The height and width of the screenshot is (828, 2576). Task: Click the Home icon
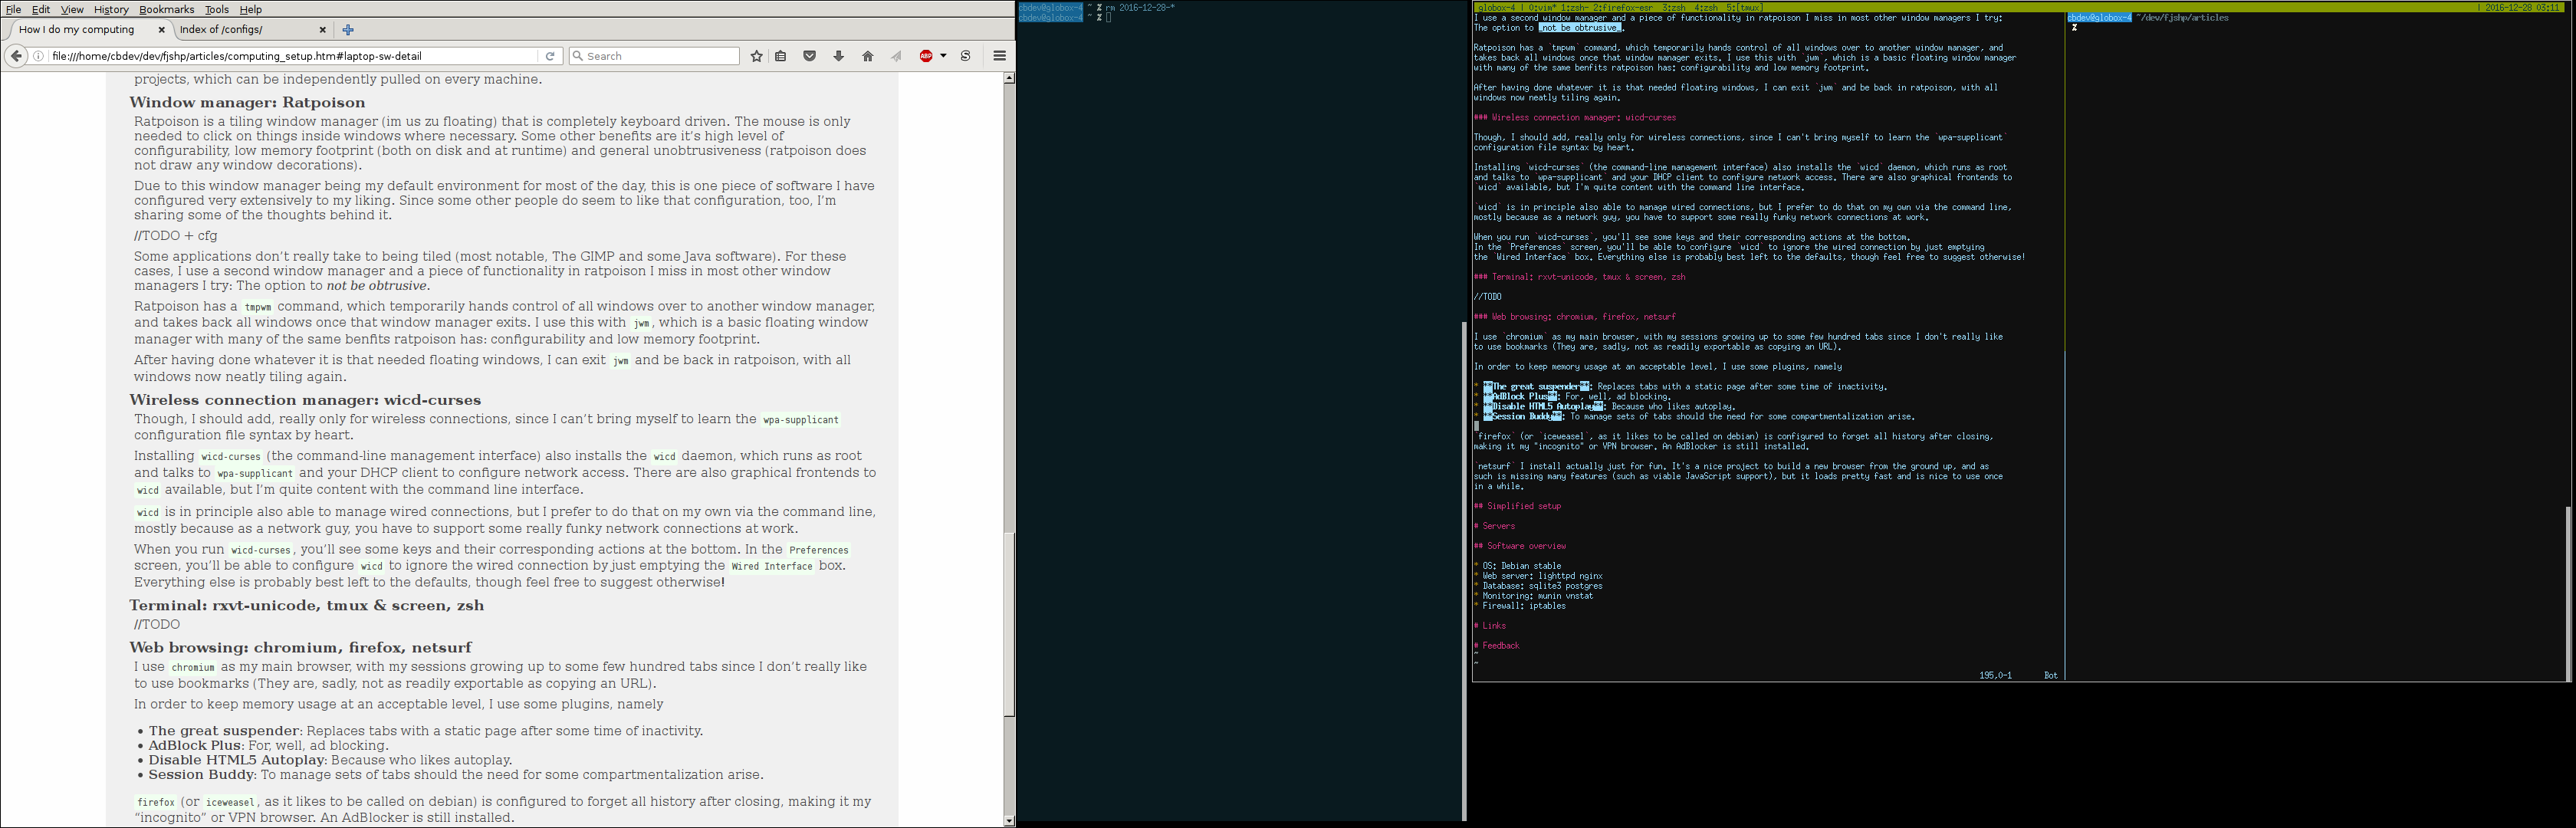click(x=866, y=56)
